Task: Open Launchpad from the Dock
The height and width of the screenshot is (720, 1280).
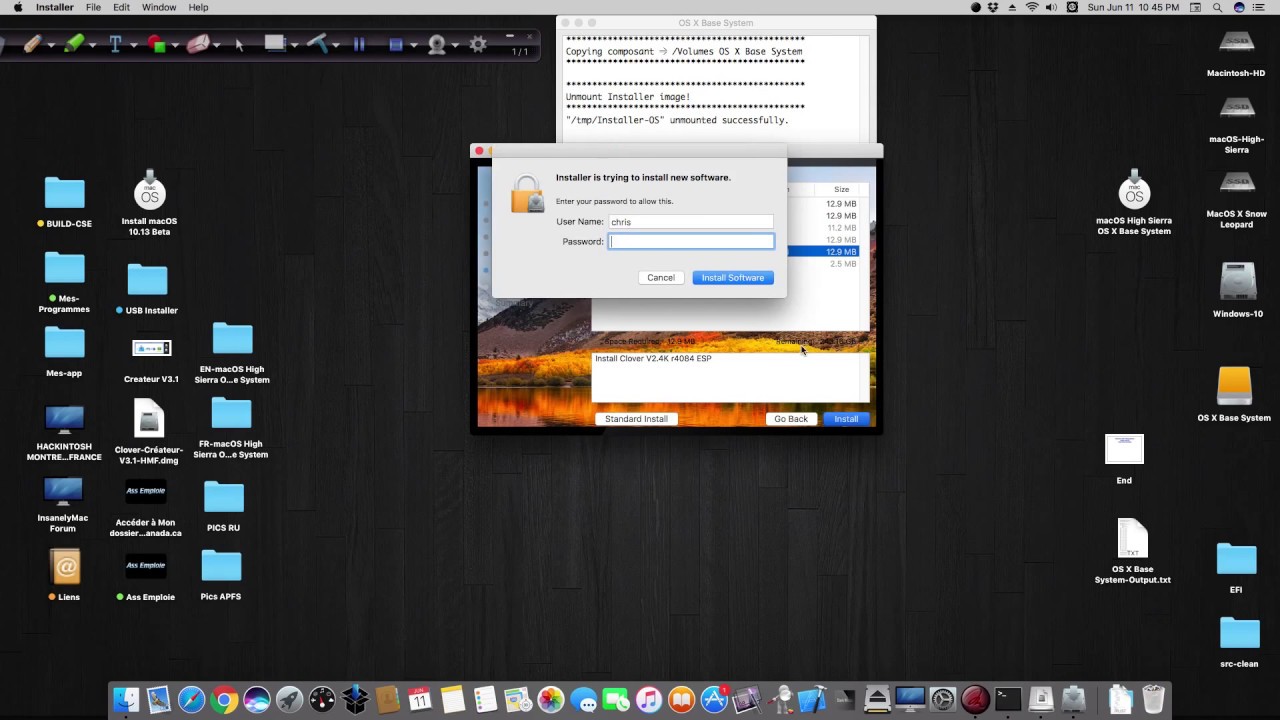Action: 289,699
